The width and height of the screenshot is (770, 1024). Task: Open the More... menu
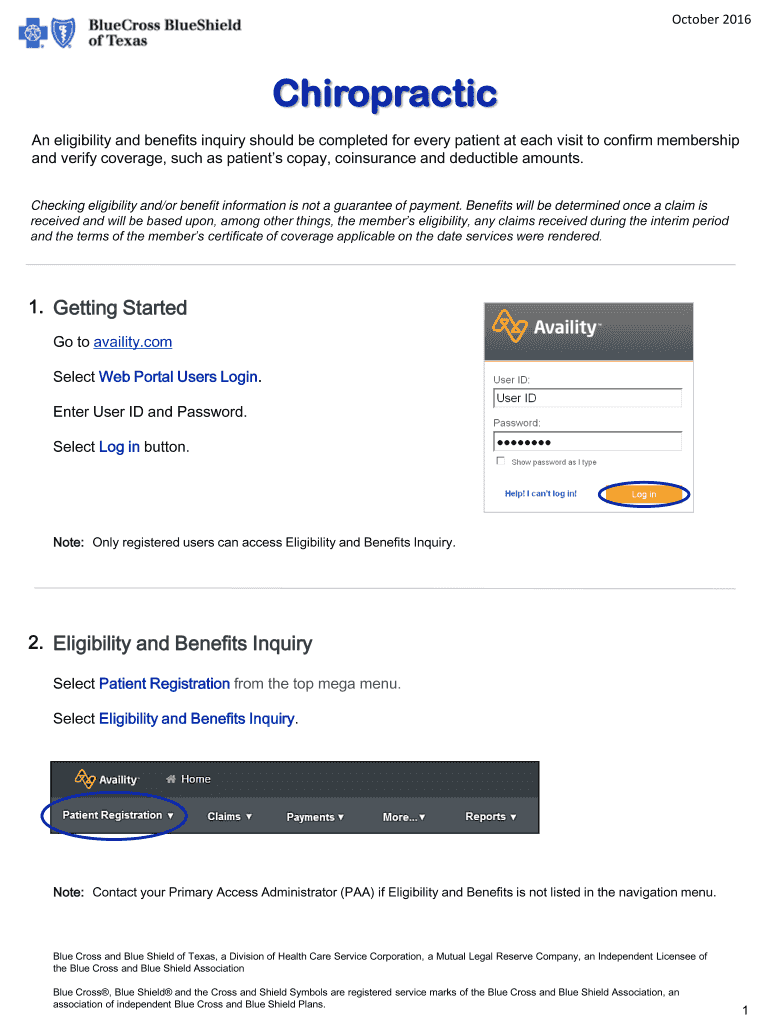(x=404, y=817)
